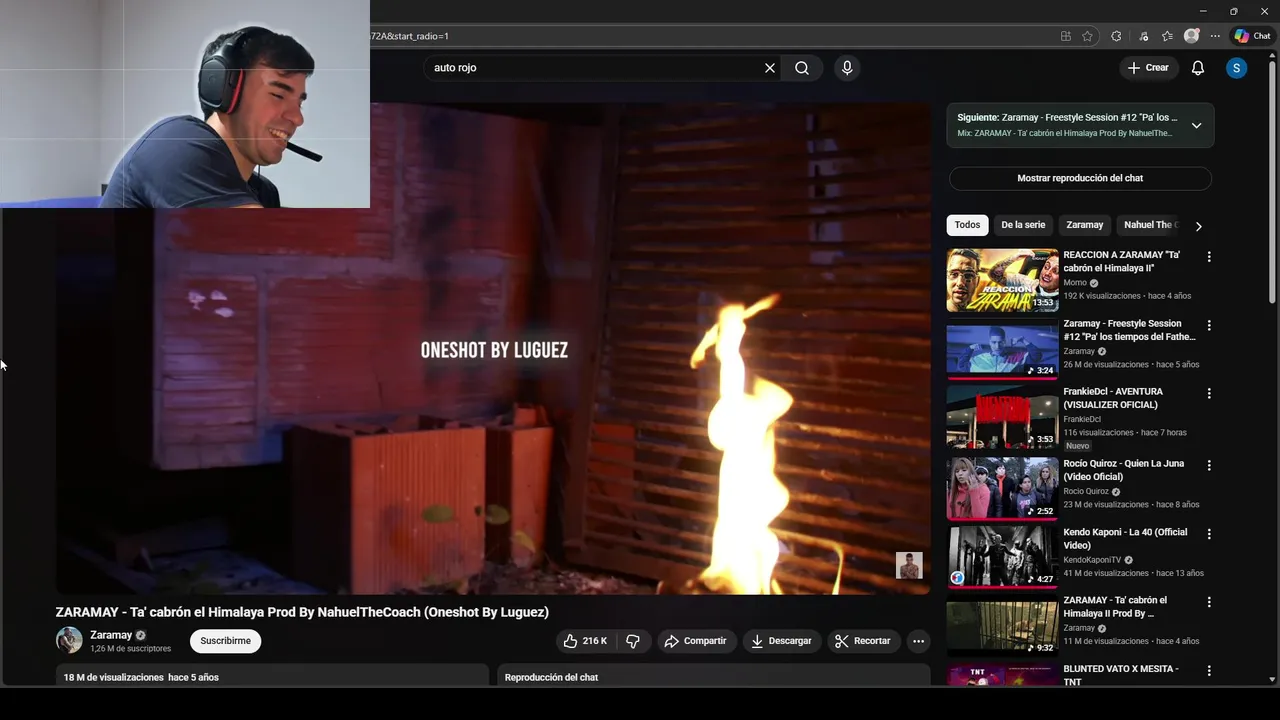Open options for Freestyle Session #12 video

tap(1209, 325)
